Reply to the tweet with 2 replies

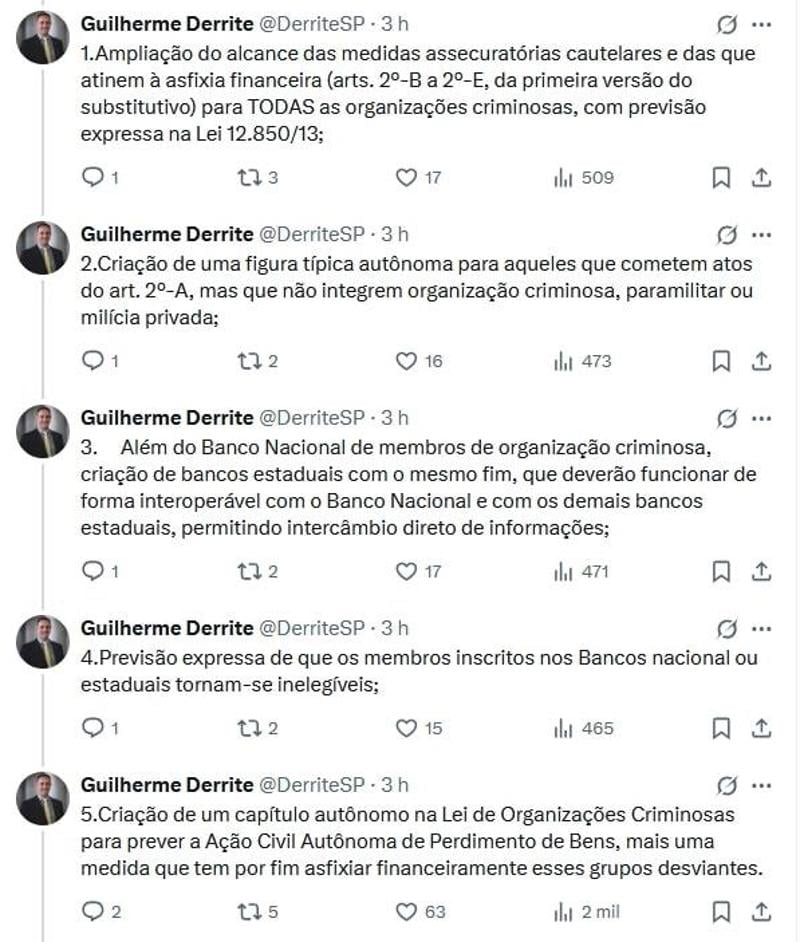click(x=93, y=911)
